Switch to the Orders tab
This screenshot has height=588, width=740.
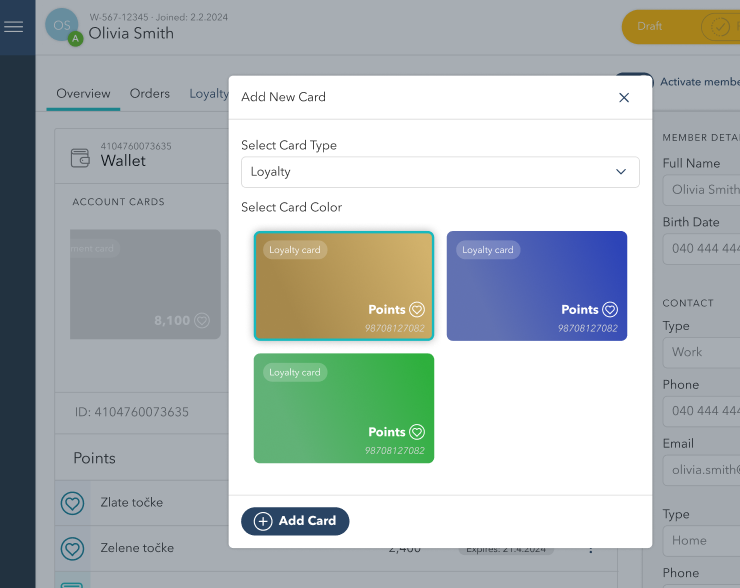[x=150, y=93]
